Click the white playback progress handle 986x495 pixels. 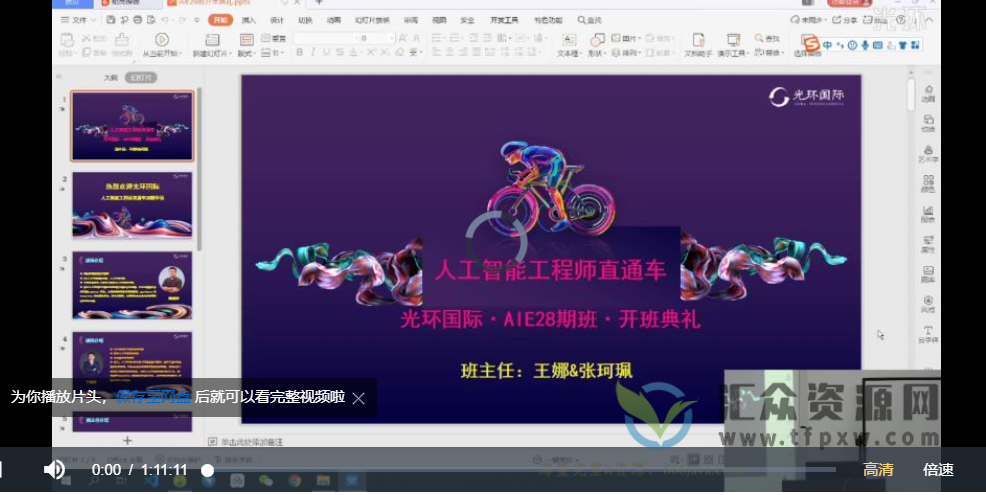208,470
